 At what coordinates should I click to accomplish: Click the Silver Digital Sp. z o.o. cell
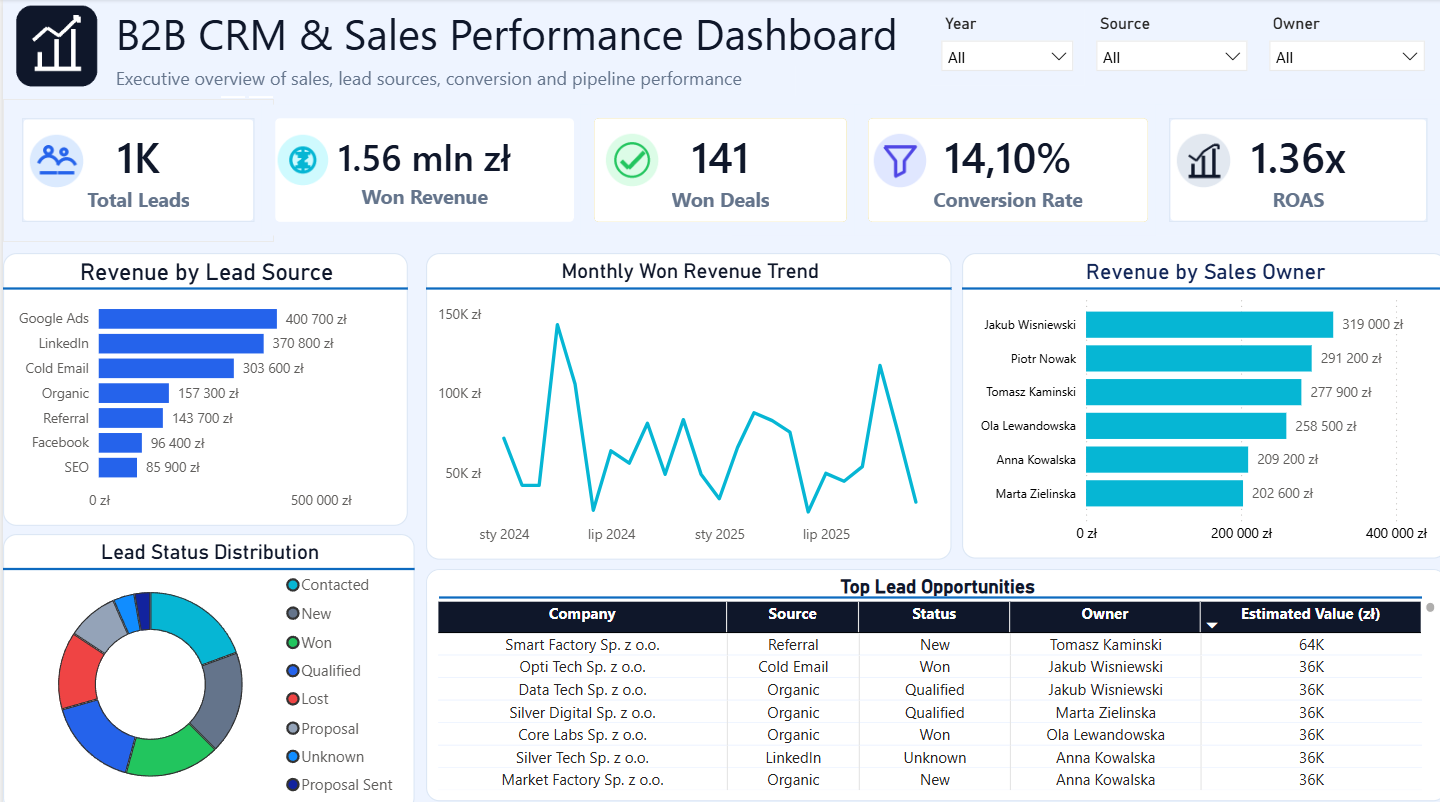pyautogui.click(x=582, y=713)
